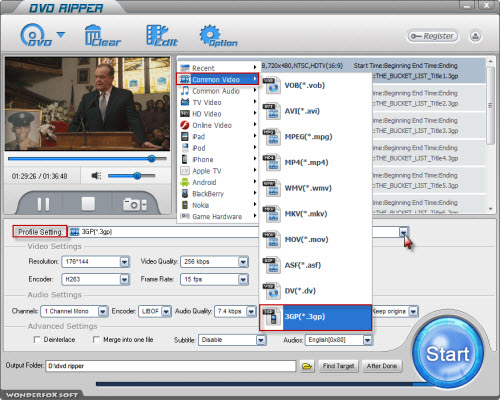
Task: Open the Nokia device category
Action: click(218, 205)
